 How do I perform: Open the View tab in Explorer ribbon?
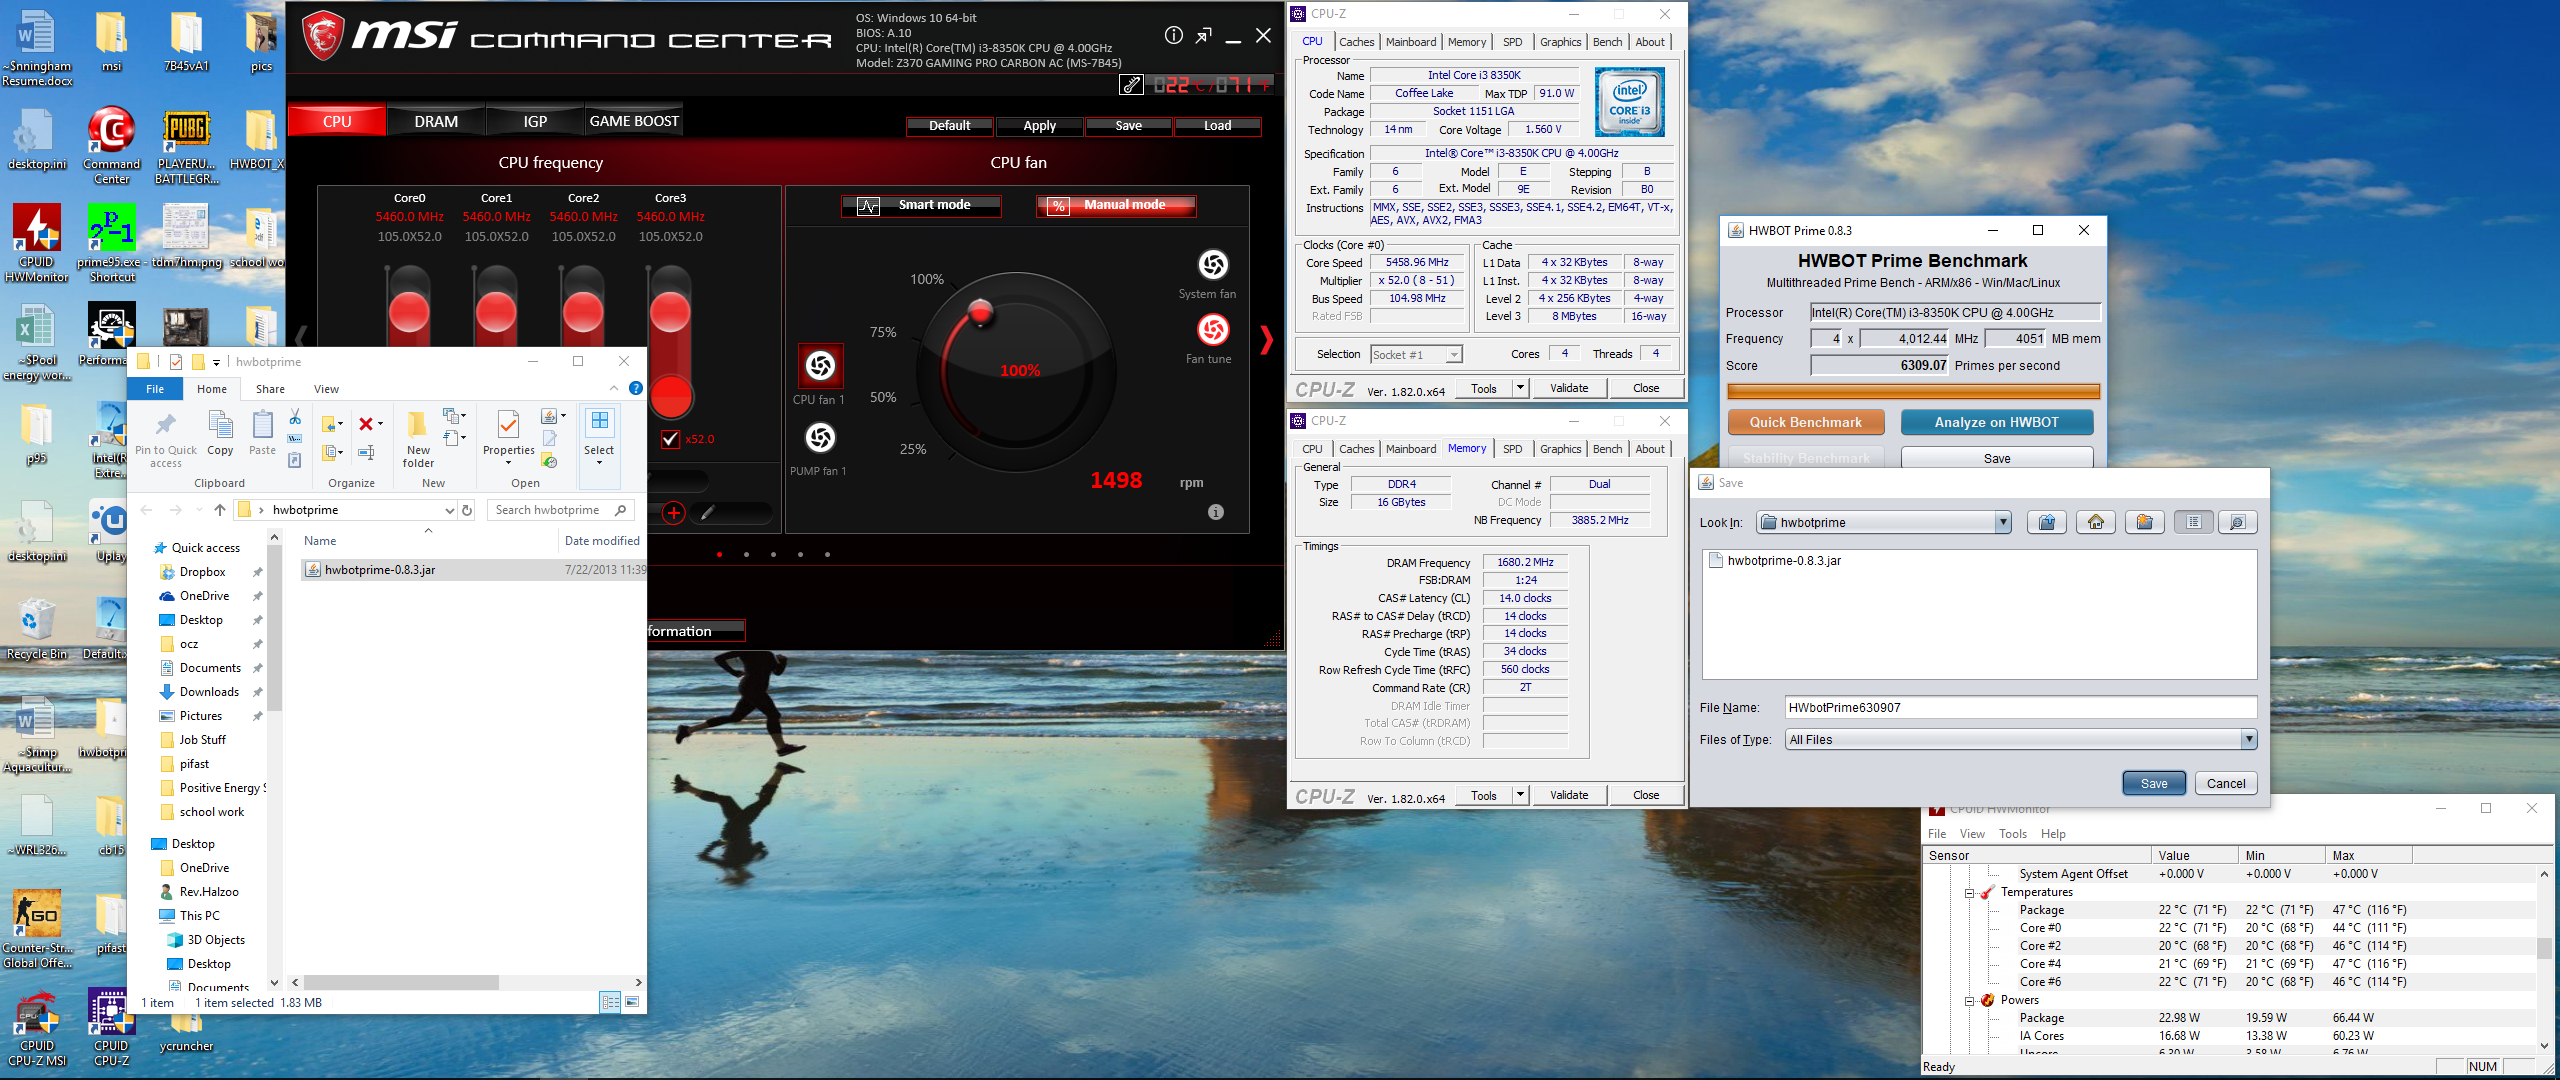(326, 389)
